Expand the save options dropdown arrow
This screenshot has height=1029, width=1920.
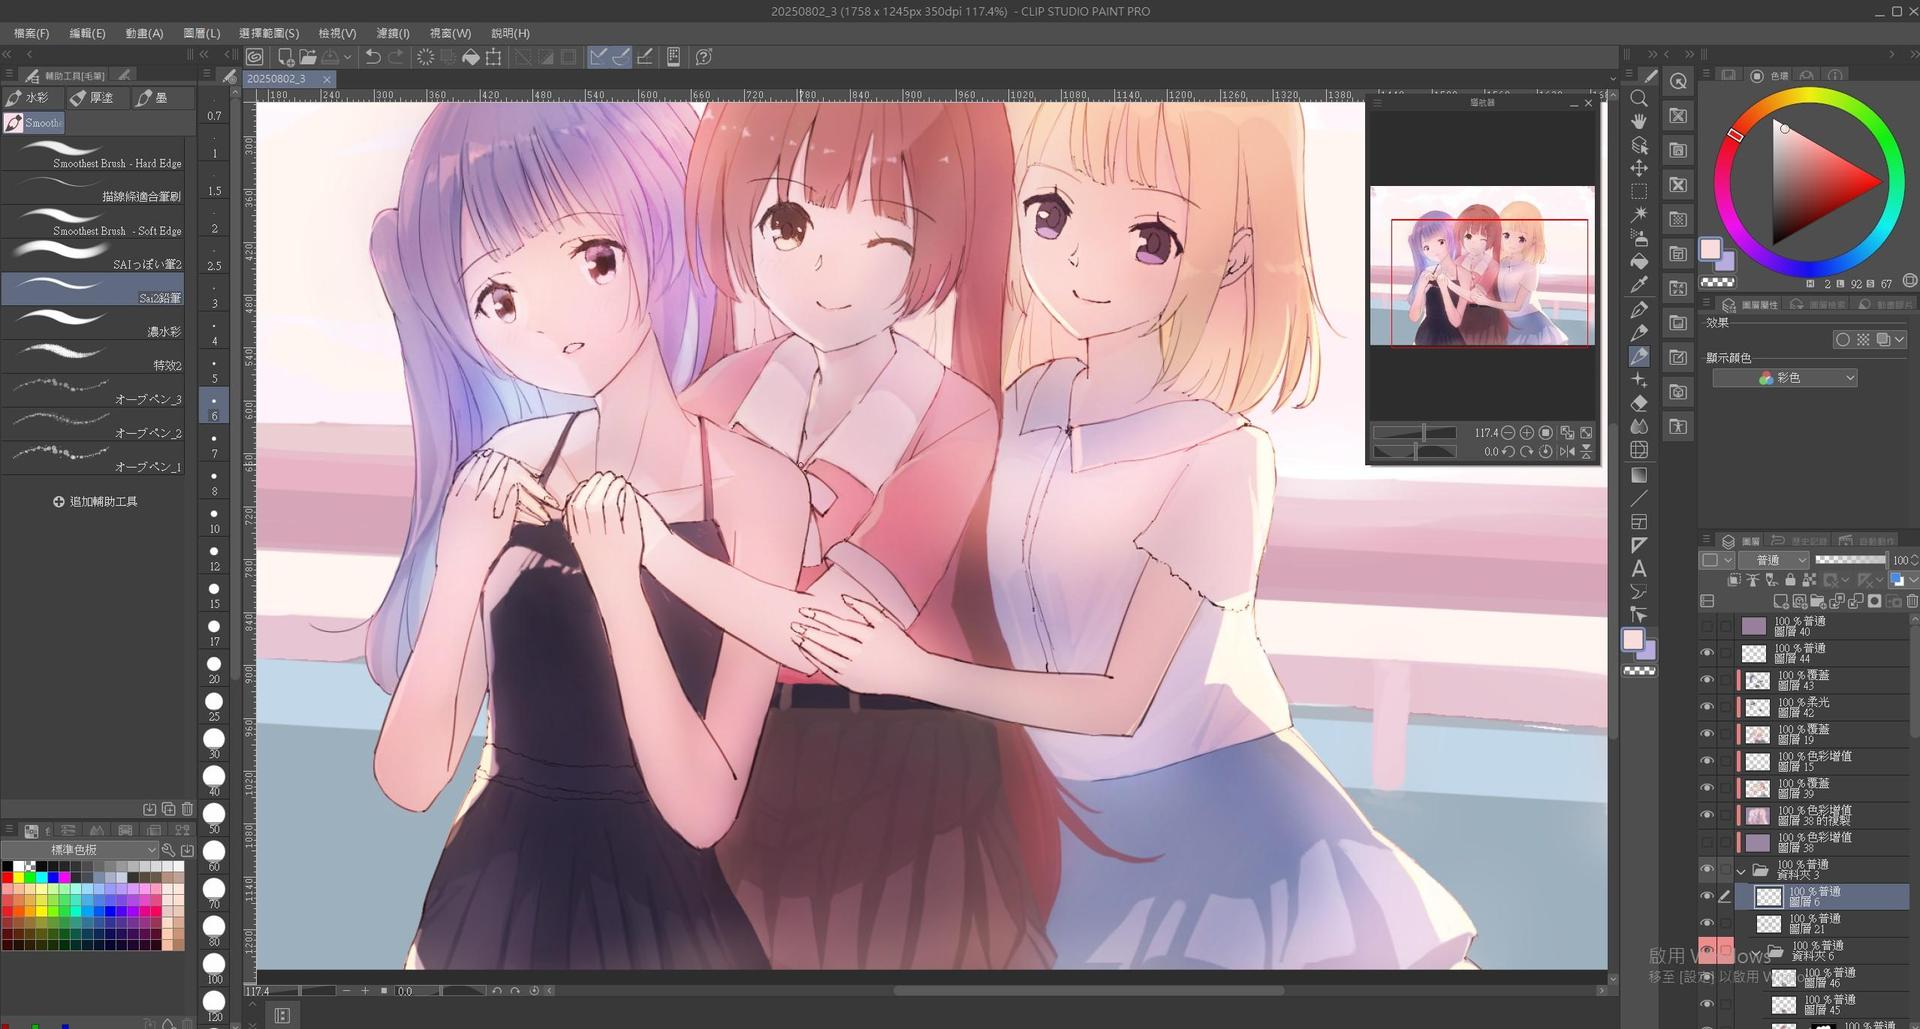coord(347,57)
